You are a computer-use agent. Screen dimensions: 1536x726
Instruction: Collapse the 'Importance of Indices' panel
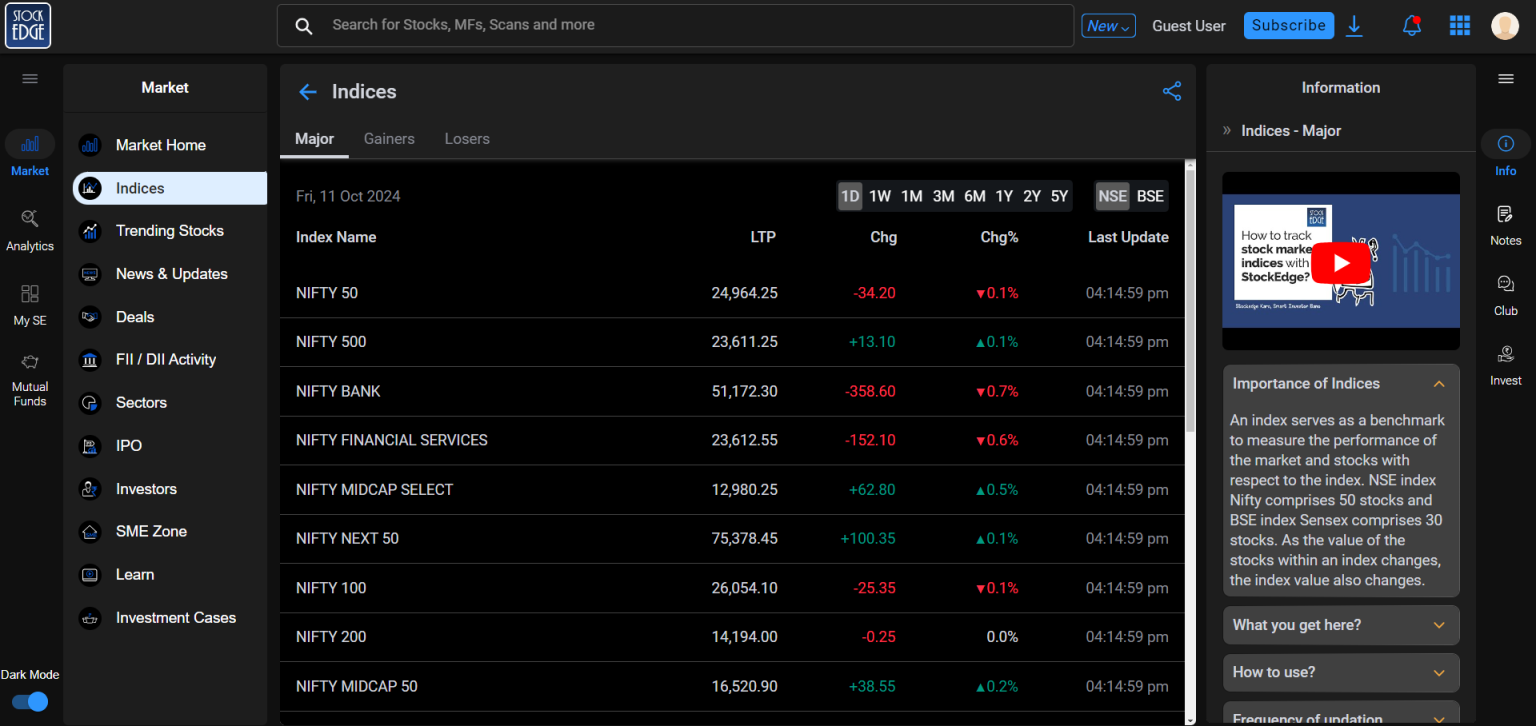point(1438,383)
